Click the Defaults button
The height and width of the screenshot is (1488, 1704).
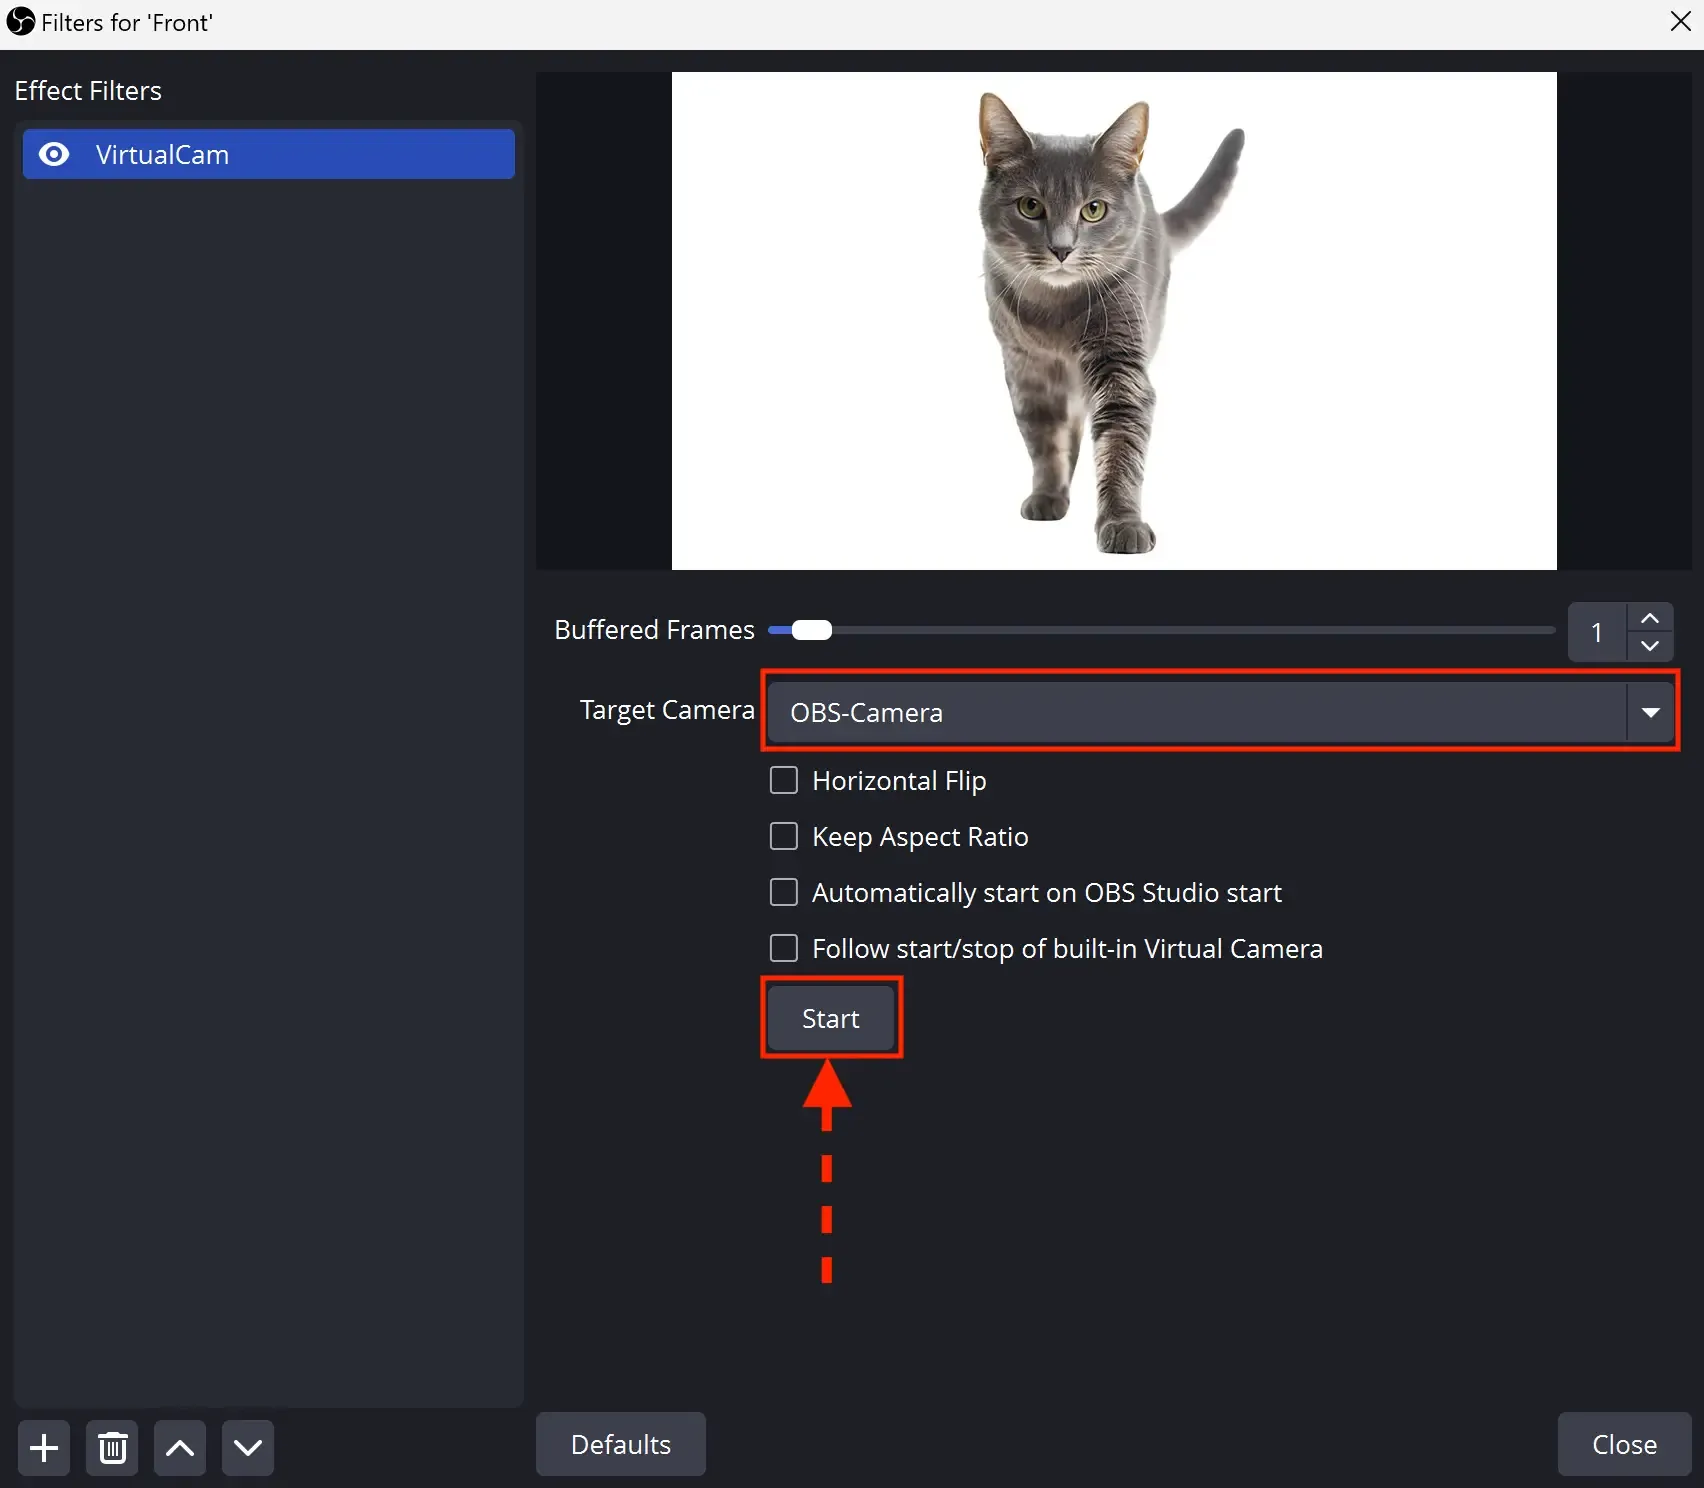click(620, 1444)
